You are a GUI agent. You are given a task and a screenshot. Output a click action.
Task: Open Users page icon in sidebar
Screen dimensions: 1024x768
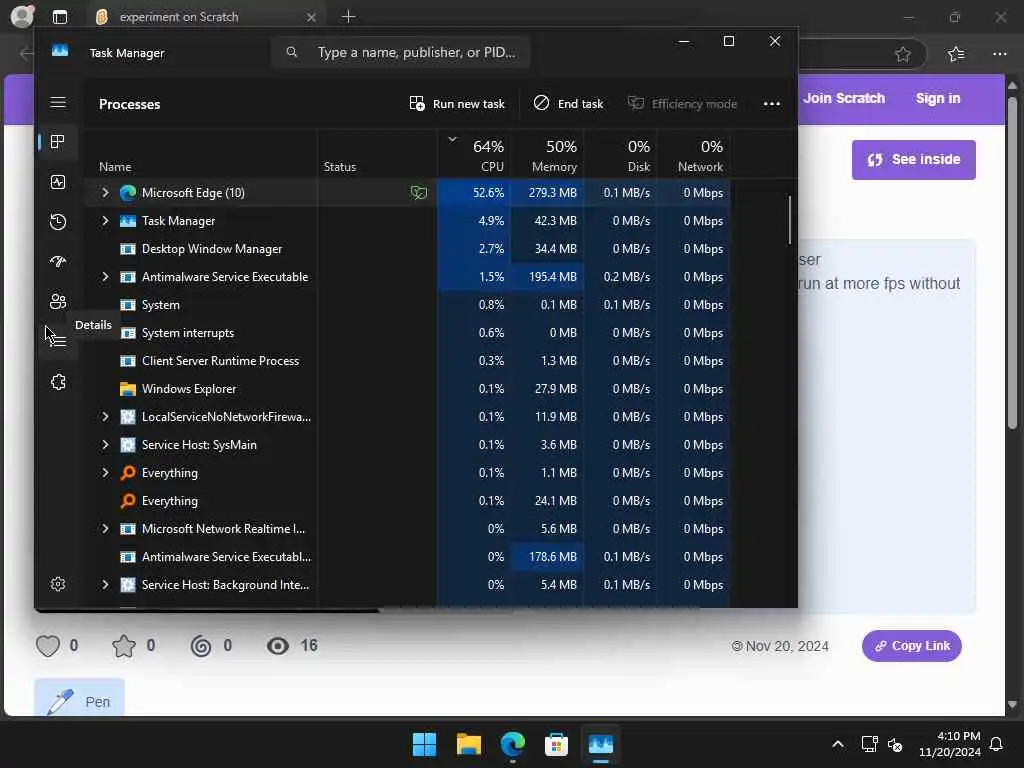click(x=58, y=302)
